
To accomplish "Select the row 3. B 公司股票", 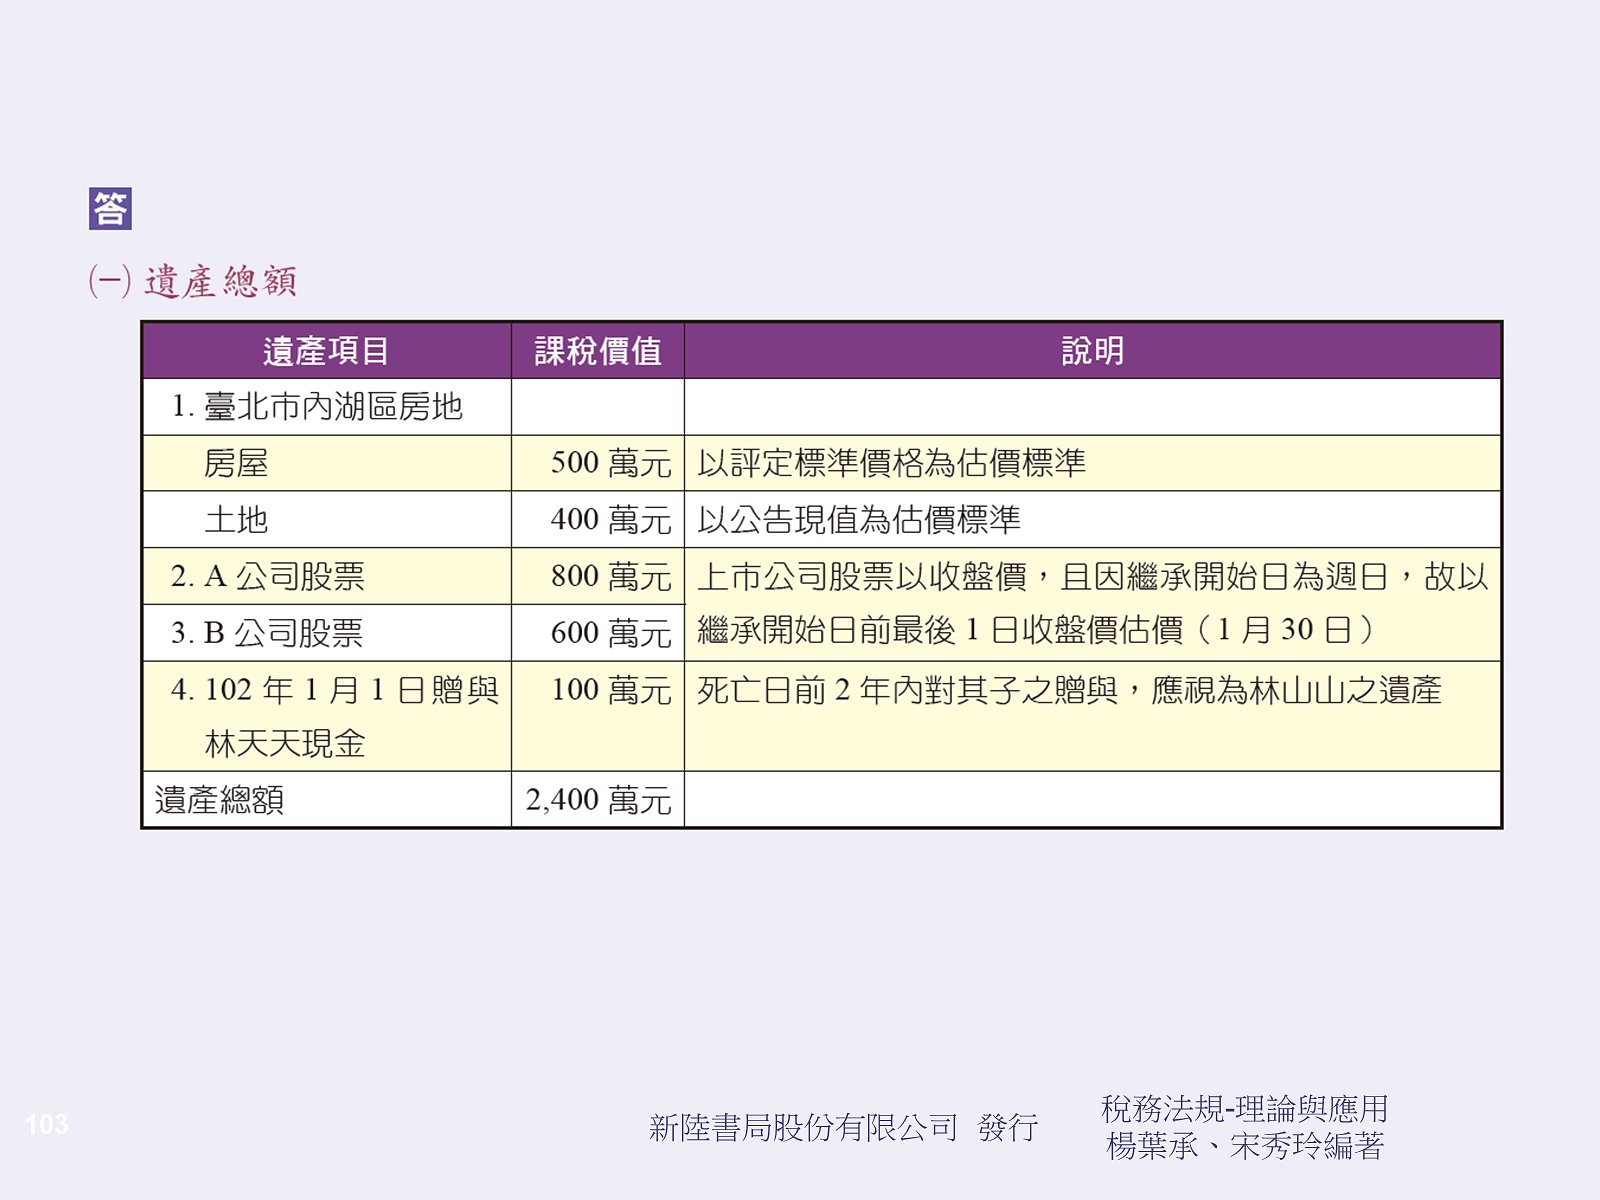I will [x=267, y=633].
